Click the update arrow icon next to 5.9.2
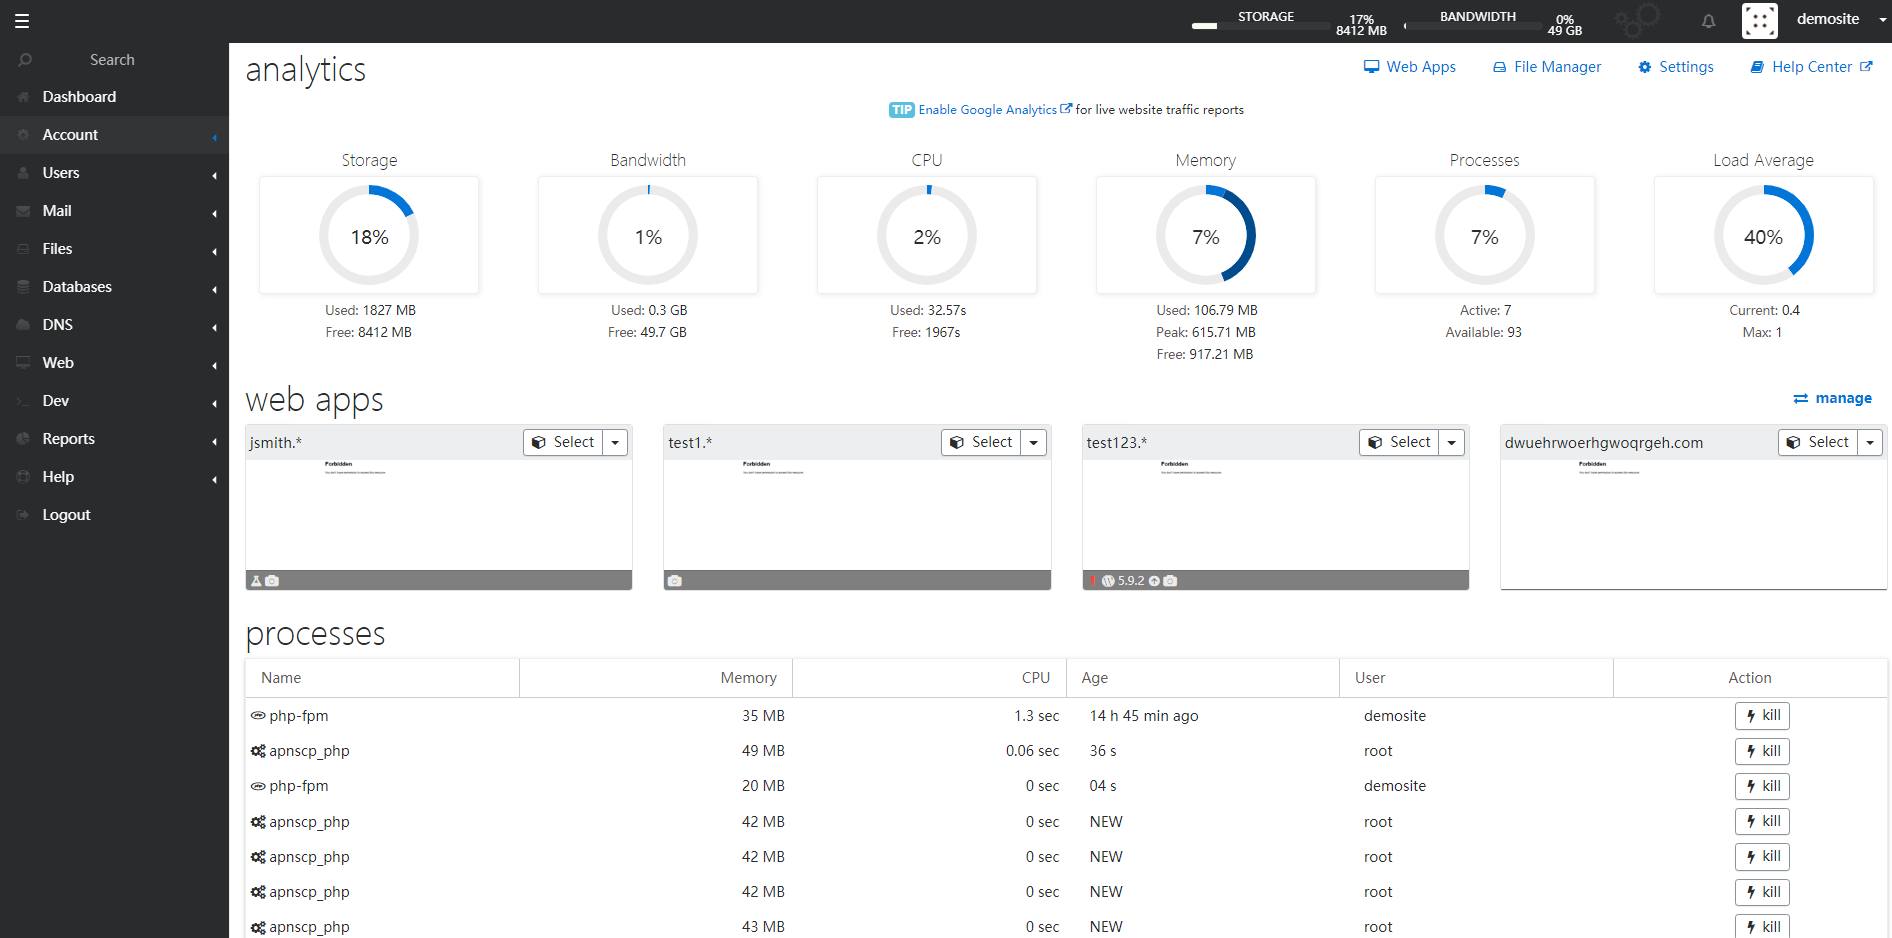The image size is (1892, 938). [x=1154, y=581]
